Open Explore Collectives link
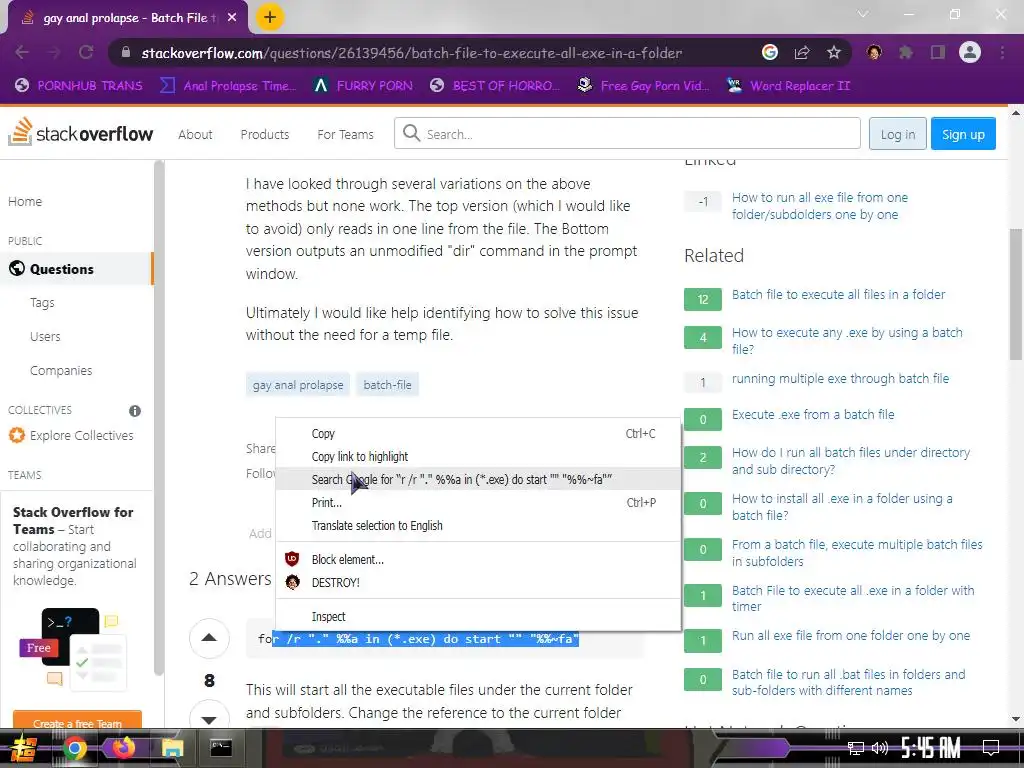Viewport: 1024px width, 768px height. [71, 436]
